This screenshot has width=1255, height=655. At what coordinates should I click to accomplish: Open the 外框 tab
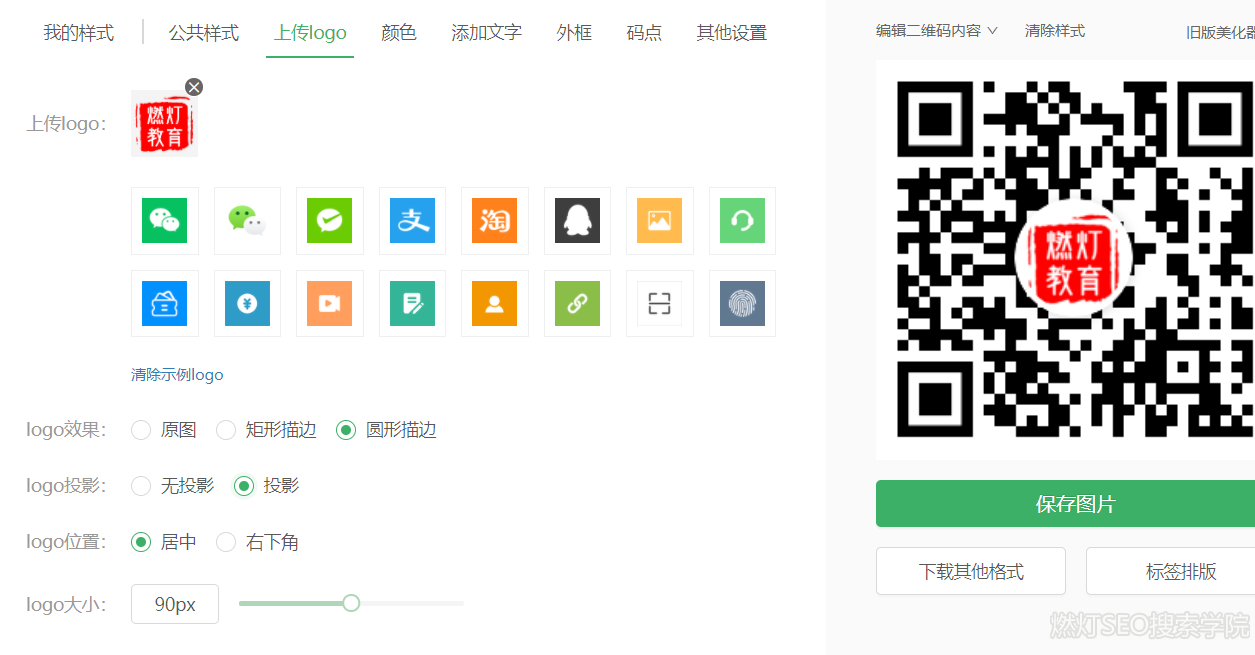point(574,33)
